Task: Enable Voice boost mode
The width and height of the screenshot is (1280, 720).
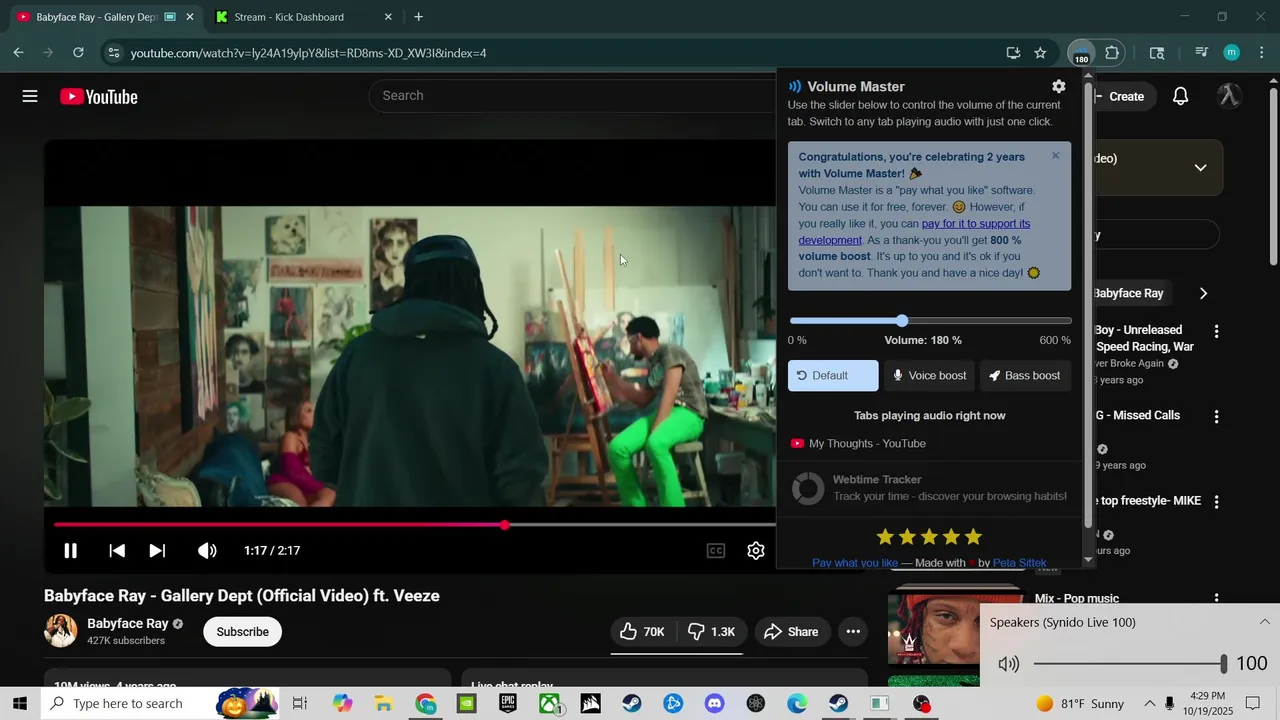Action: (x=929, y=376)
